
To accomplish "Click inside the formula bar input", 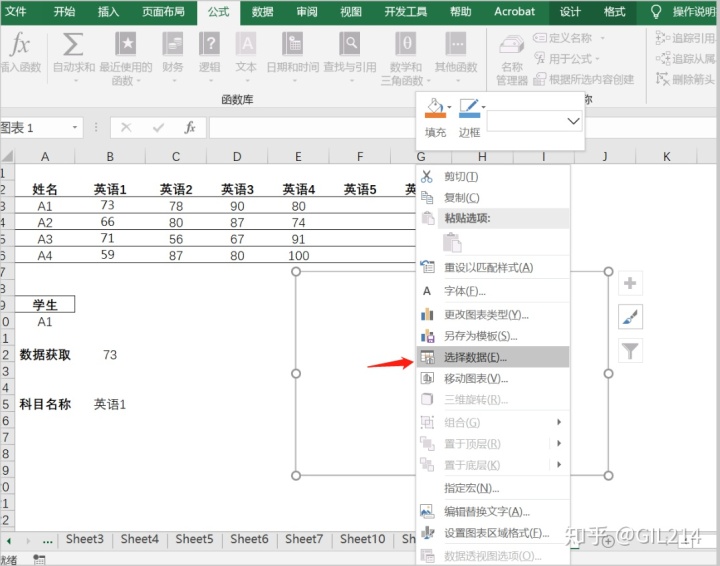I will (x=312, y=128).
